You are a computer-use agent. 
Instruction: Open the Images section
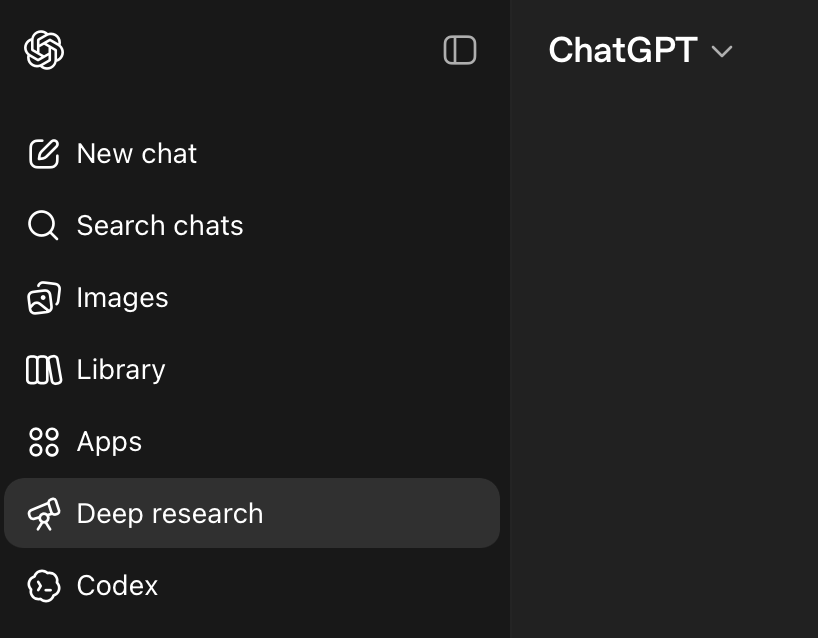(122, 297)
